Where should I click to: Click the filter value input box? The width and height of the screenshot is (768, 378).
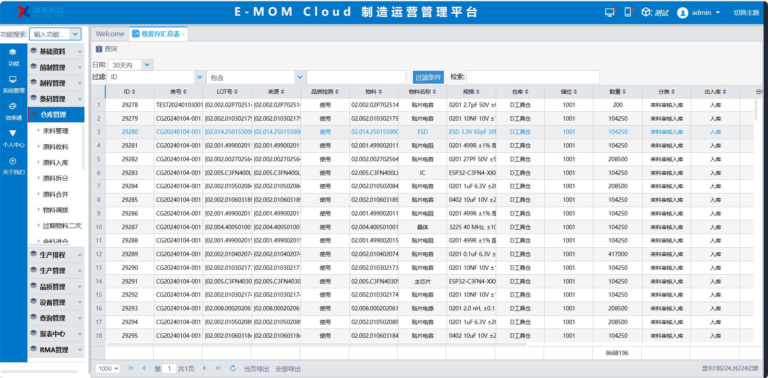pyautogui.click(x=356, y=77)
